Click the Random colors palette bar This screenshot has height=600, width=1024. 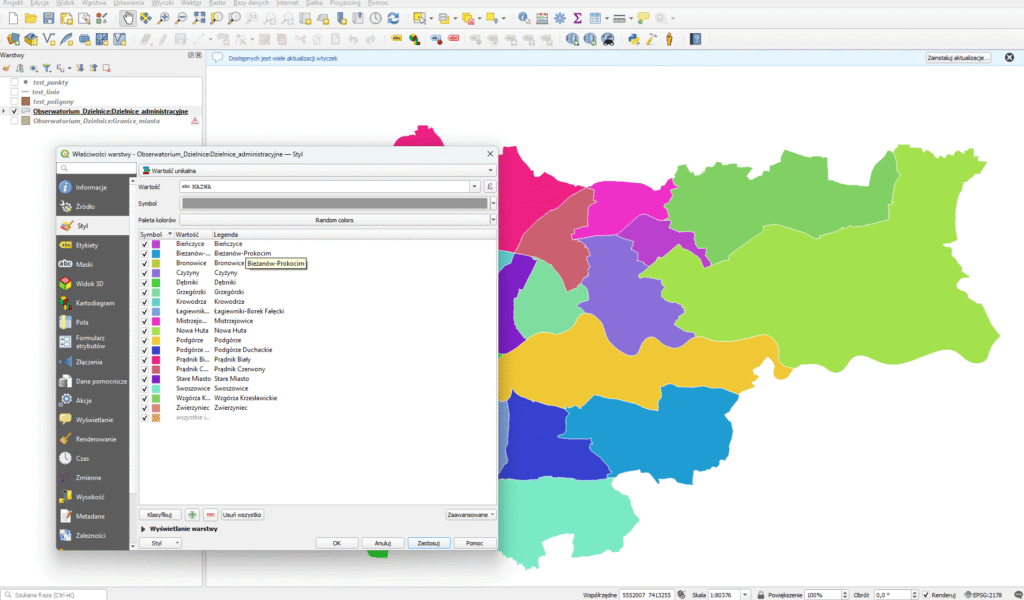[x=334, y=219]
